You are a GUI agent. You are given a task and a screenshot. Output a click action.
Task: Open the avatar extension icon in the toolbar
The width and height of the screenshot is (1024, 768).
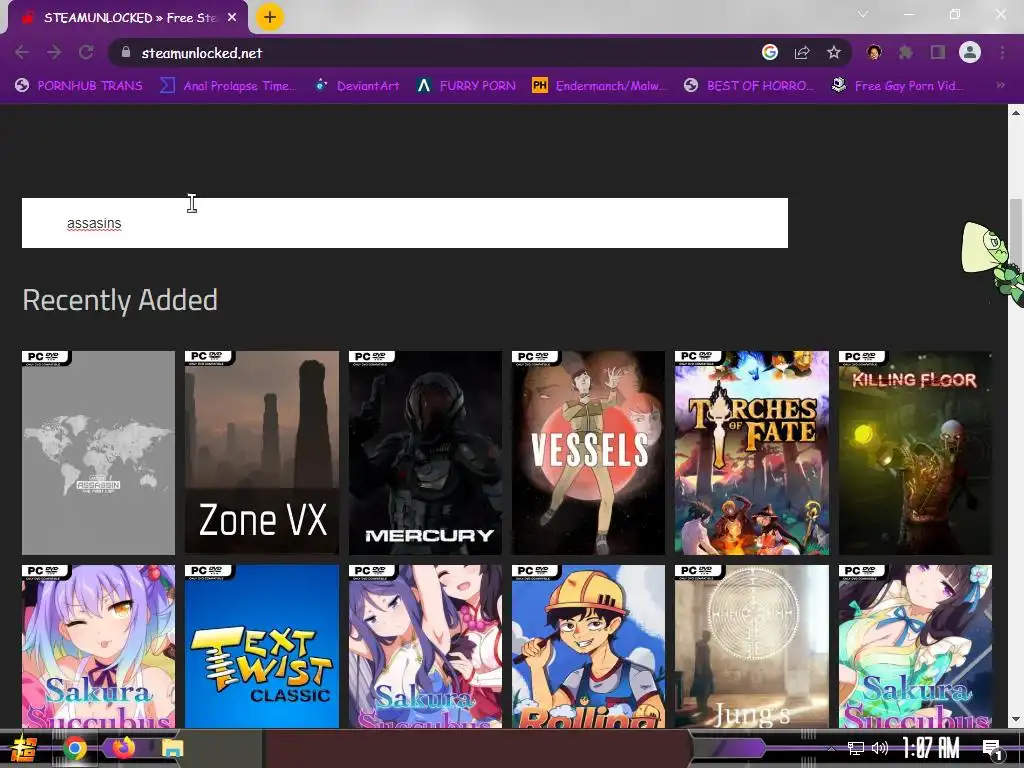point(874,52)
